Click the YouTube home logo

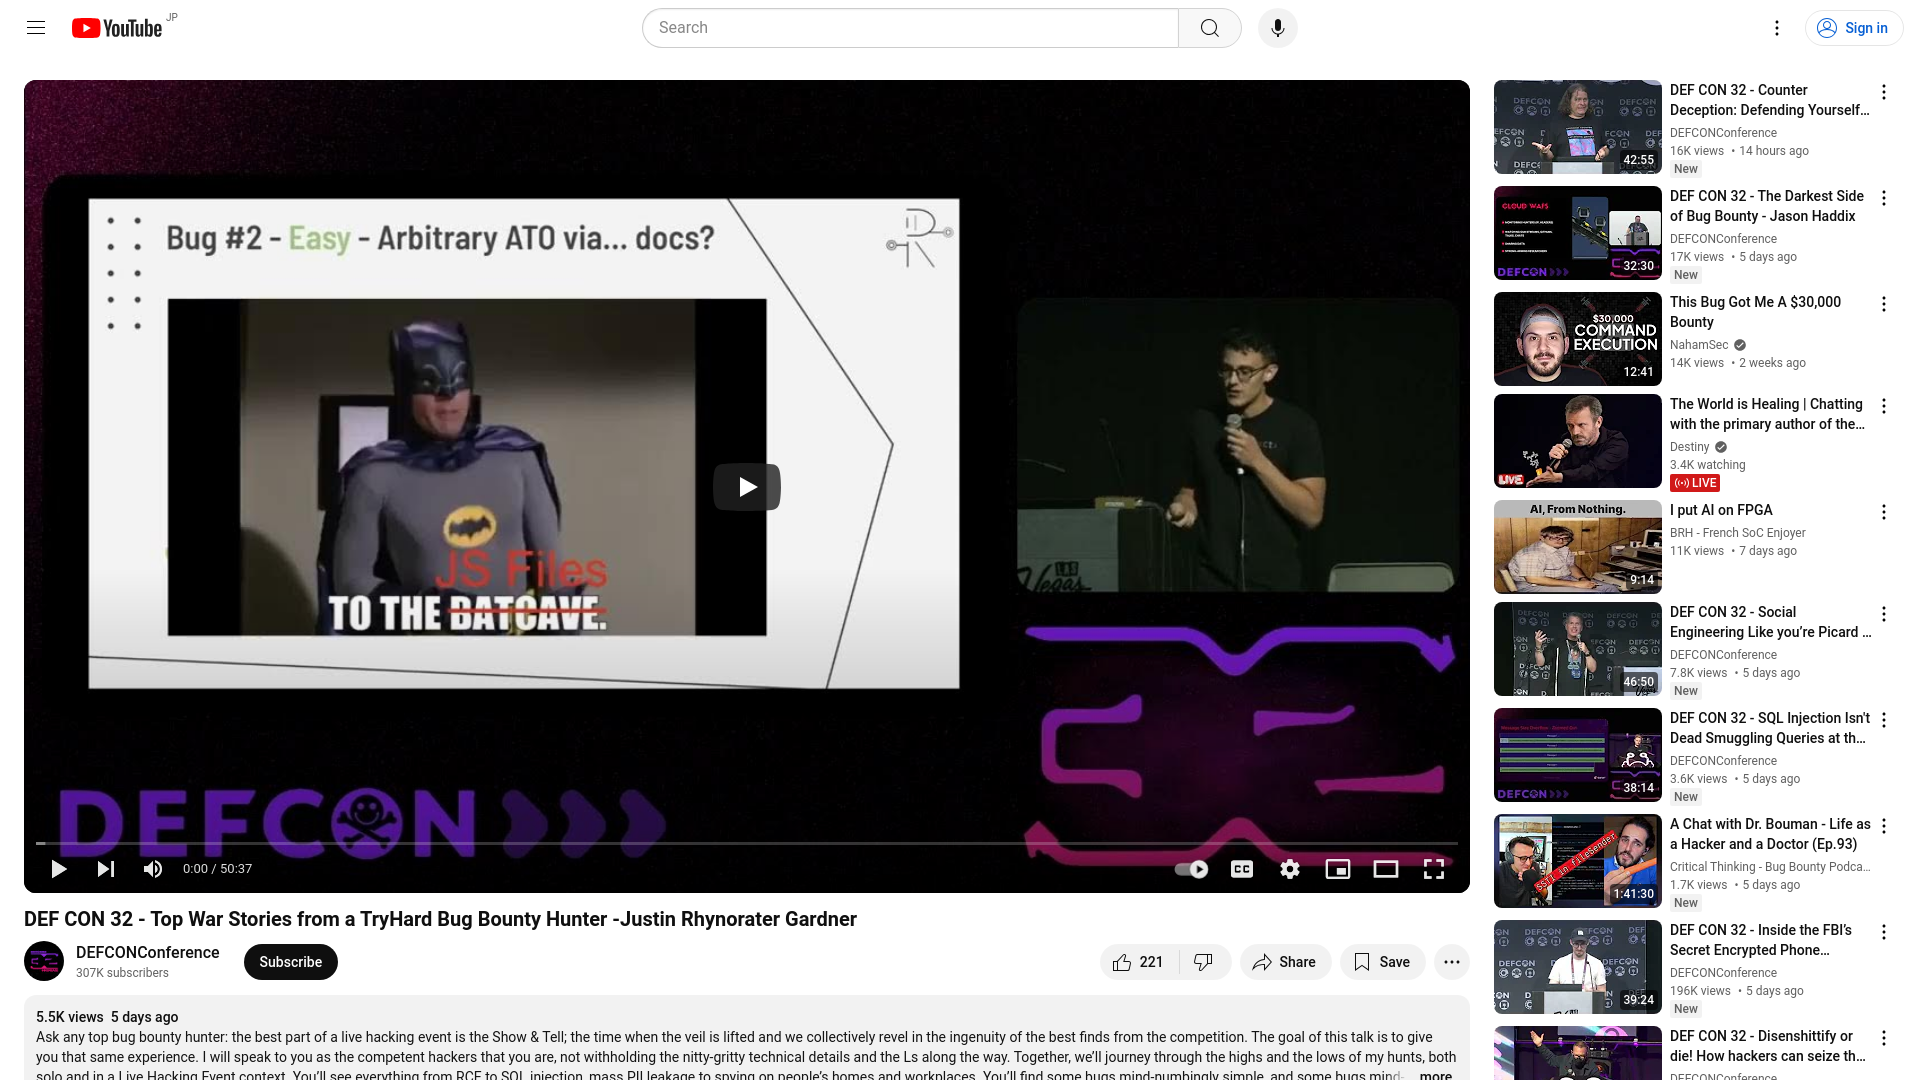[x=117, y=26]
